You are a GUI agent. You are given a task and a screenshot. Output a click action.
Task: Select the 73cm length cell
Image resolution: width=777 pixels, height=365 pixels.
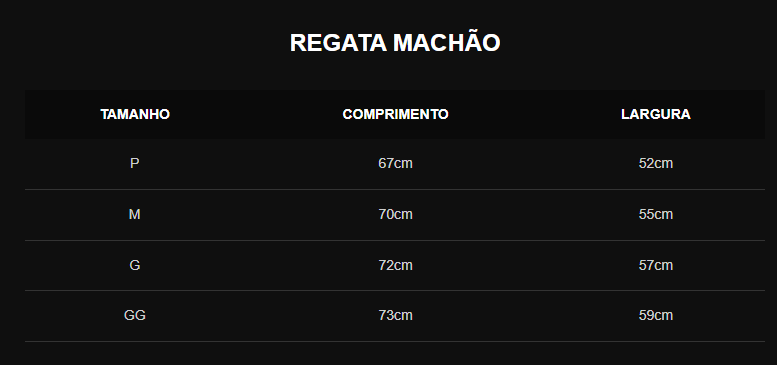pos(395,315)
